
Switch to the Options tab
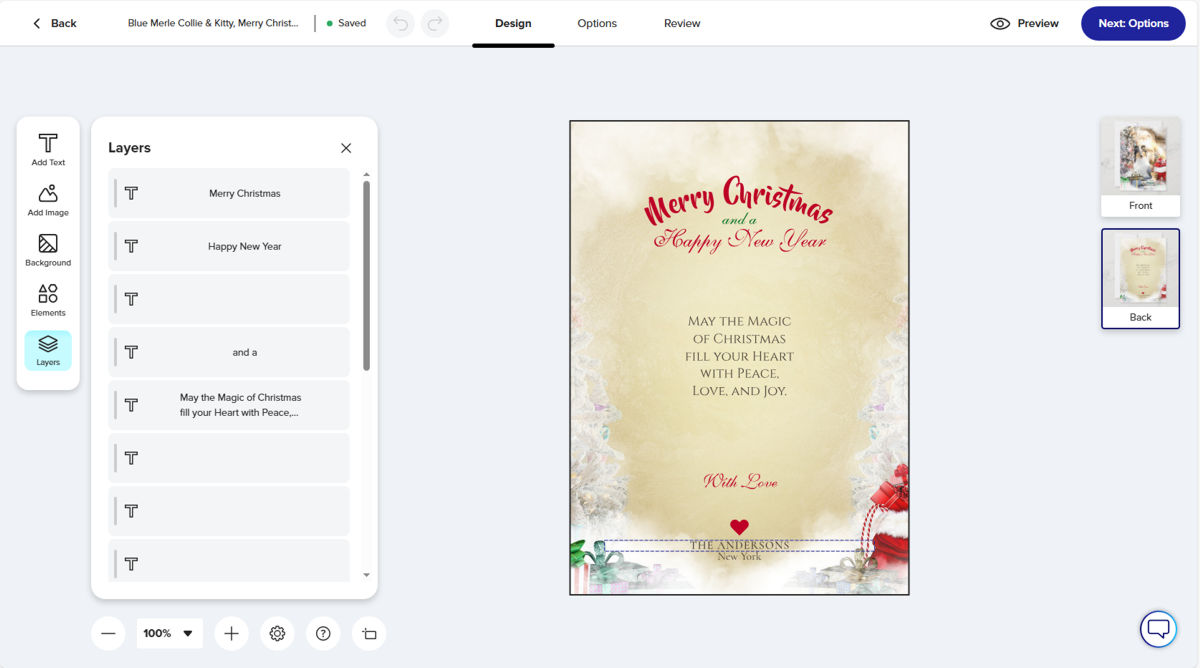click(x=597, y=23)
